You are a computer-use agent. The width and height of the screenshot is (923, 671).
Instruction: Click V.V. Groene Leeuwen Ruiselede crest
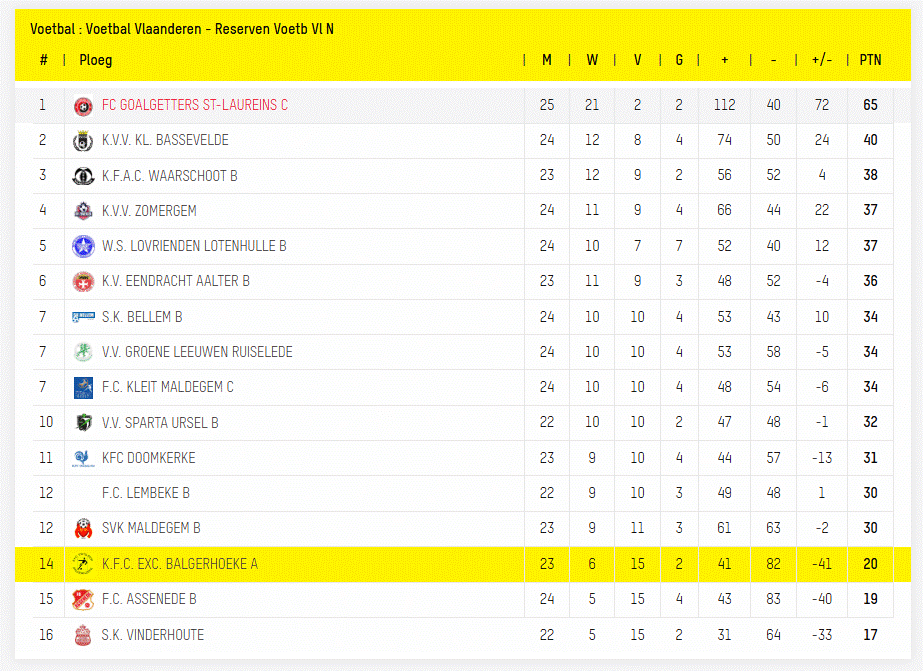(x=83, y=352)
